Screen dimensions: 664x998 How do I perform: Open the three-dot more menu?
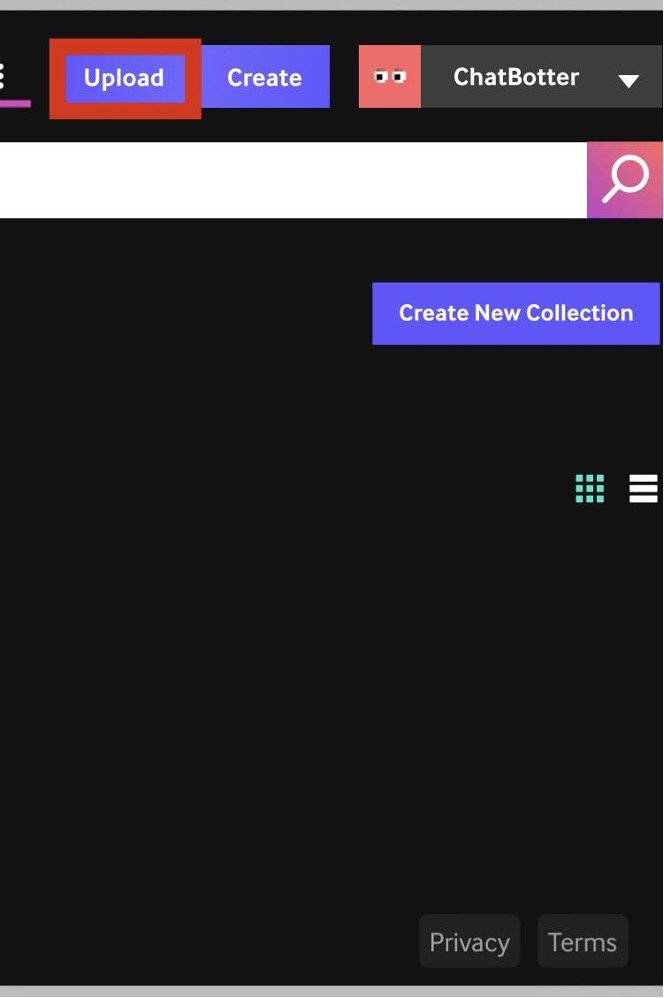pyautogui.click(x=3, y=76)
